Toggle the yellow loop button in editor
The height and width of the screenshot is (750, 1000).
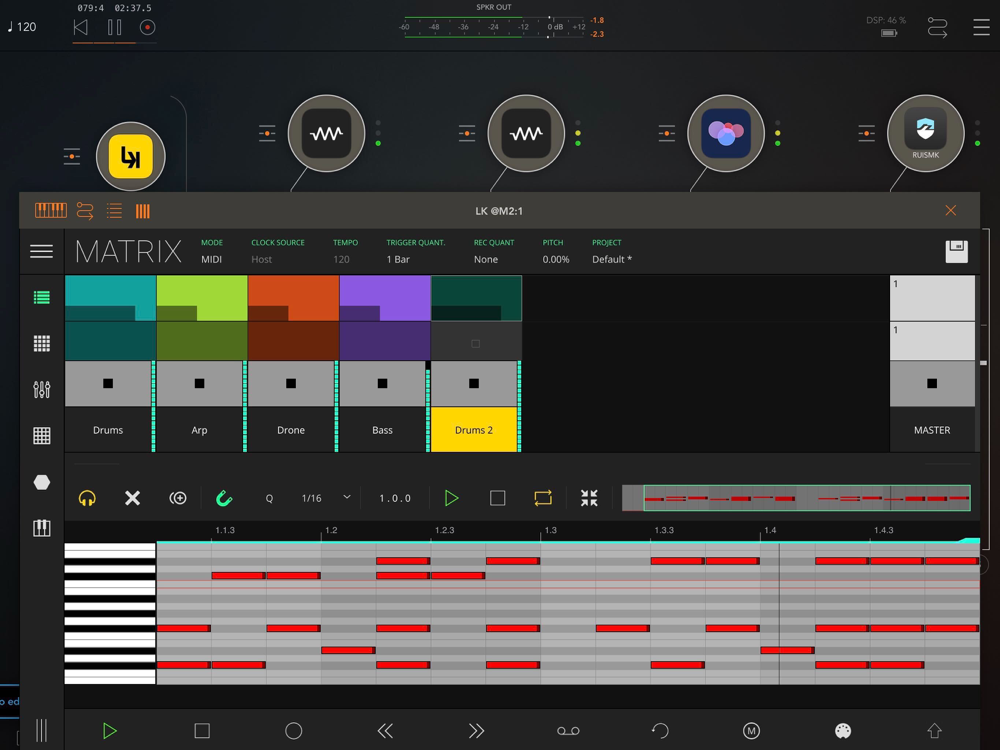coord(543,498)
